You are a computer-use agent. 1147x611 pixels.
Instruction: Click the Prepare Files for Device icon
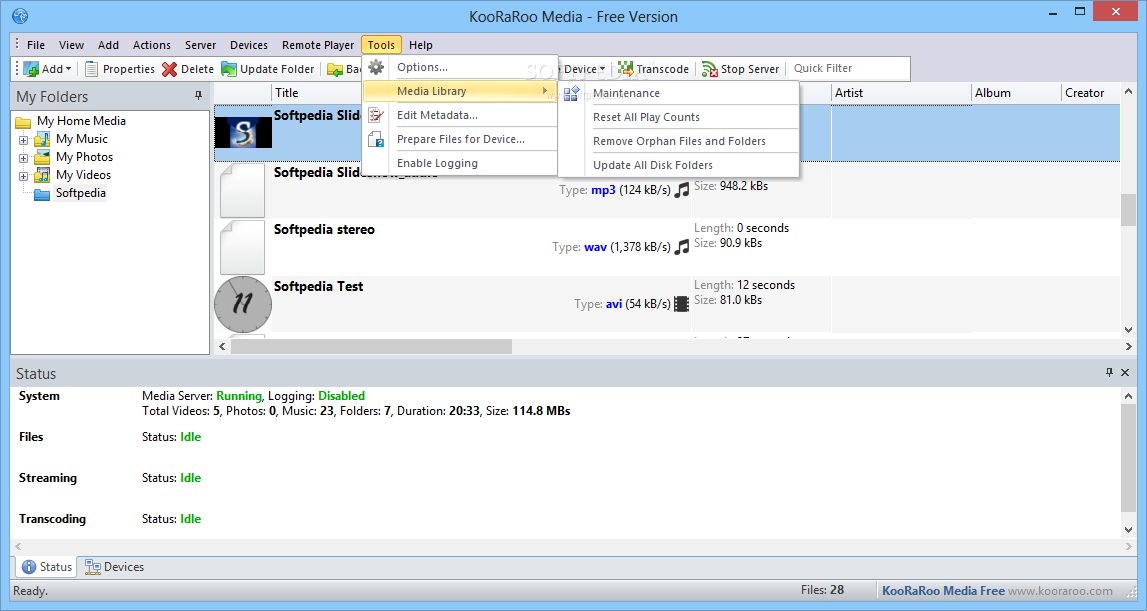[376, 139]
